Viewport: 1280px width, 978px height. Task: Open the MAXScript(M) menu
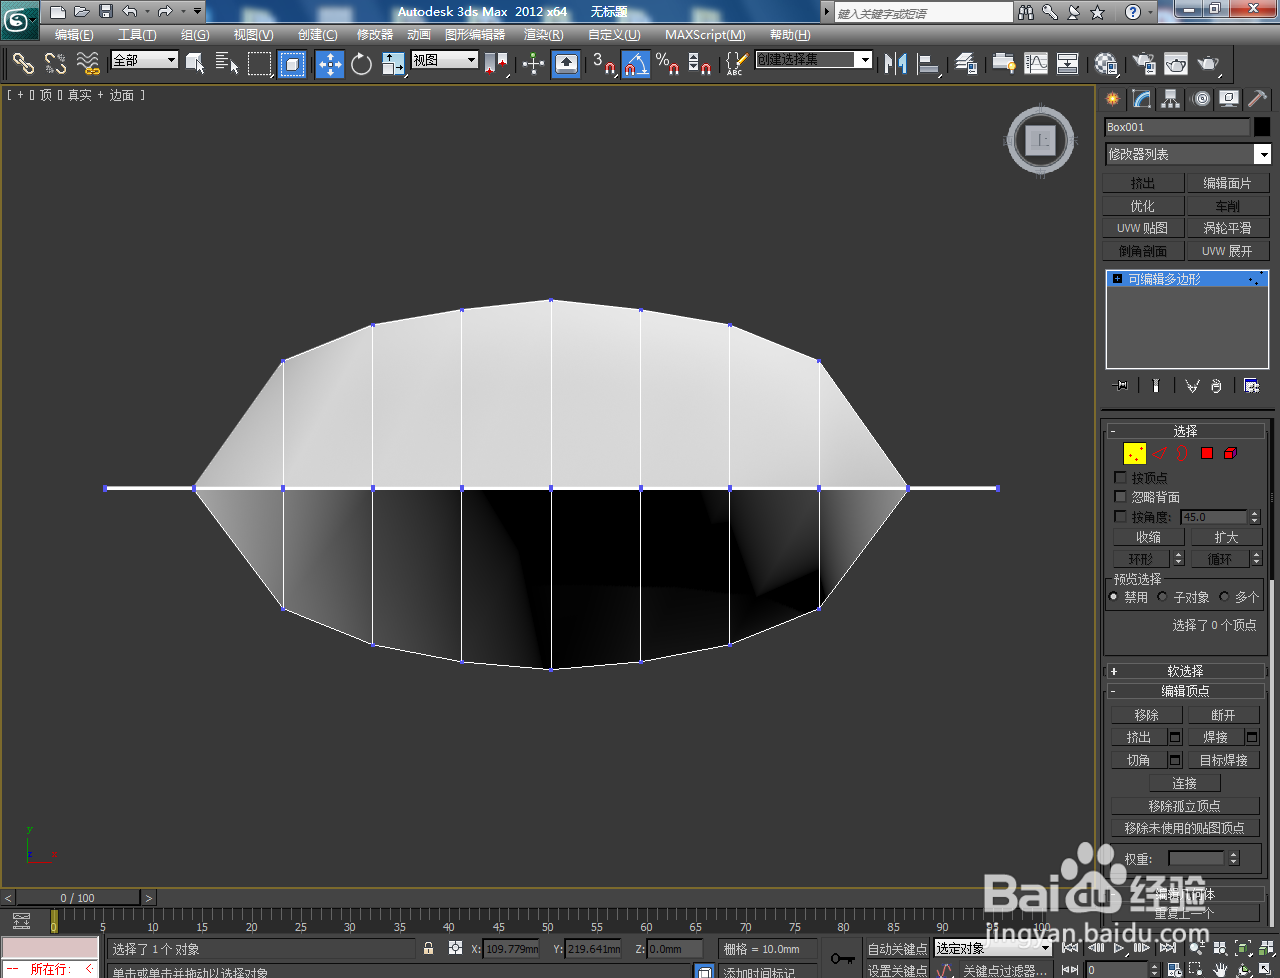(x=705, y=35)
